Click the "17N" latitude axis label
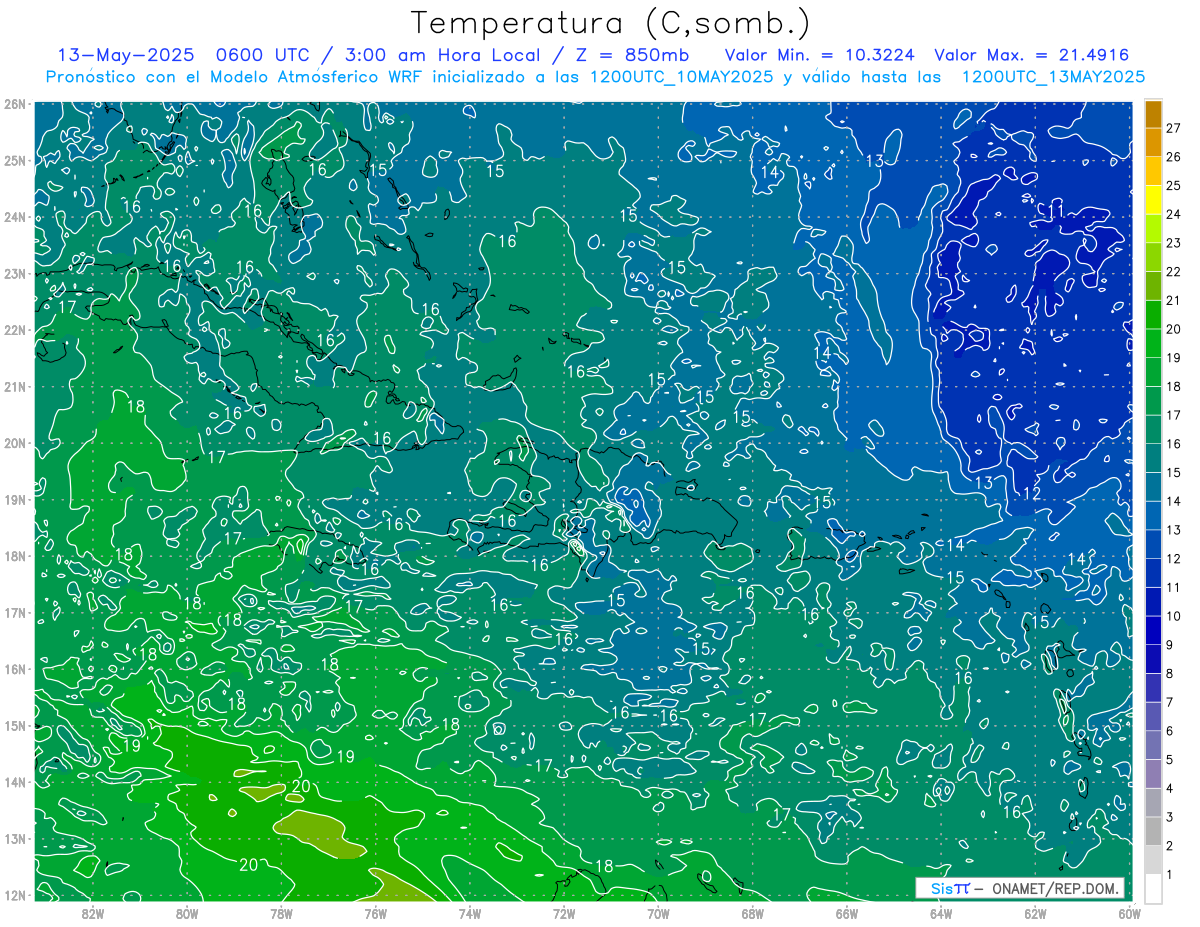Image resolution: width=1200 pixels, height=927 pixels. pos(15,612)
